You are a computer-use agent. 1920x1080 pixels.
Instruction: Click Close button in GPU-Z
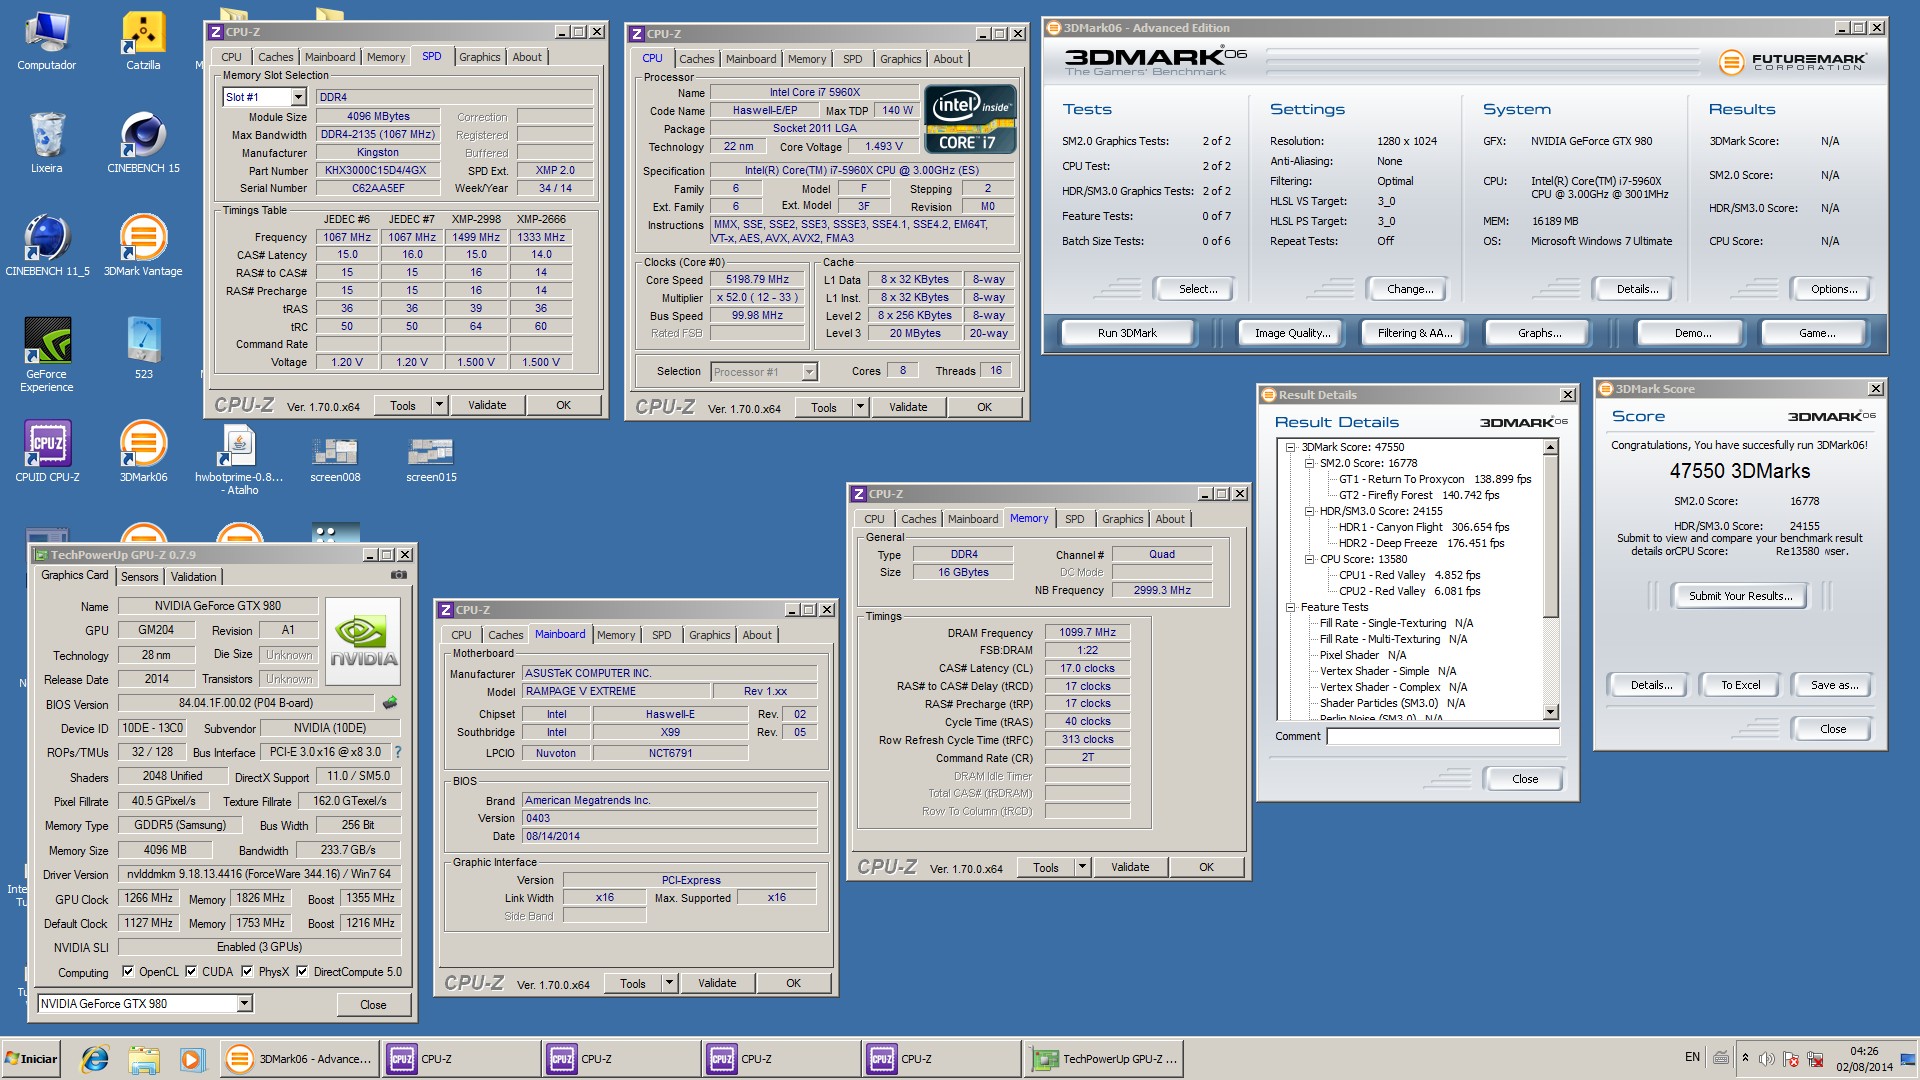373,1004
